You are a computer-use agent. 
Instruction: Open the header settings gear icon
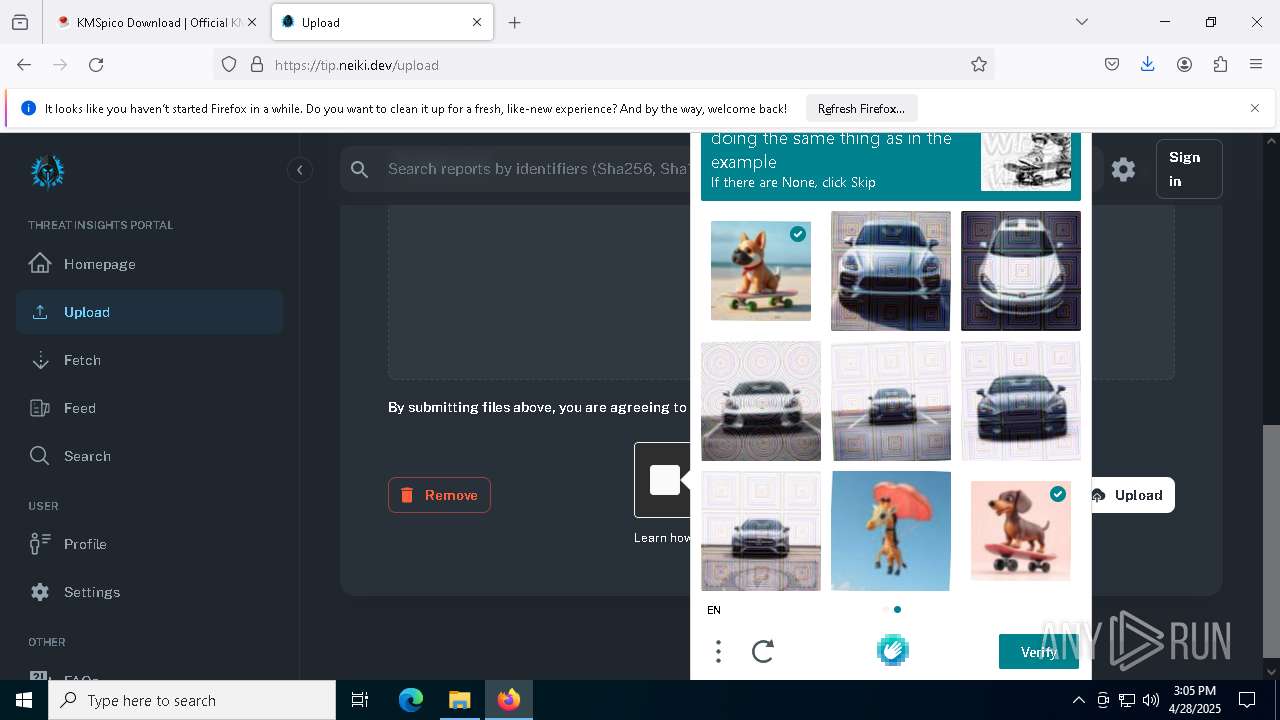click(1123, 170)
